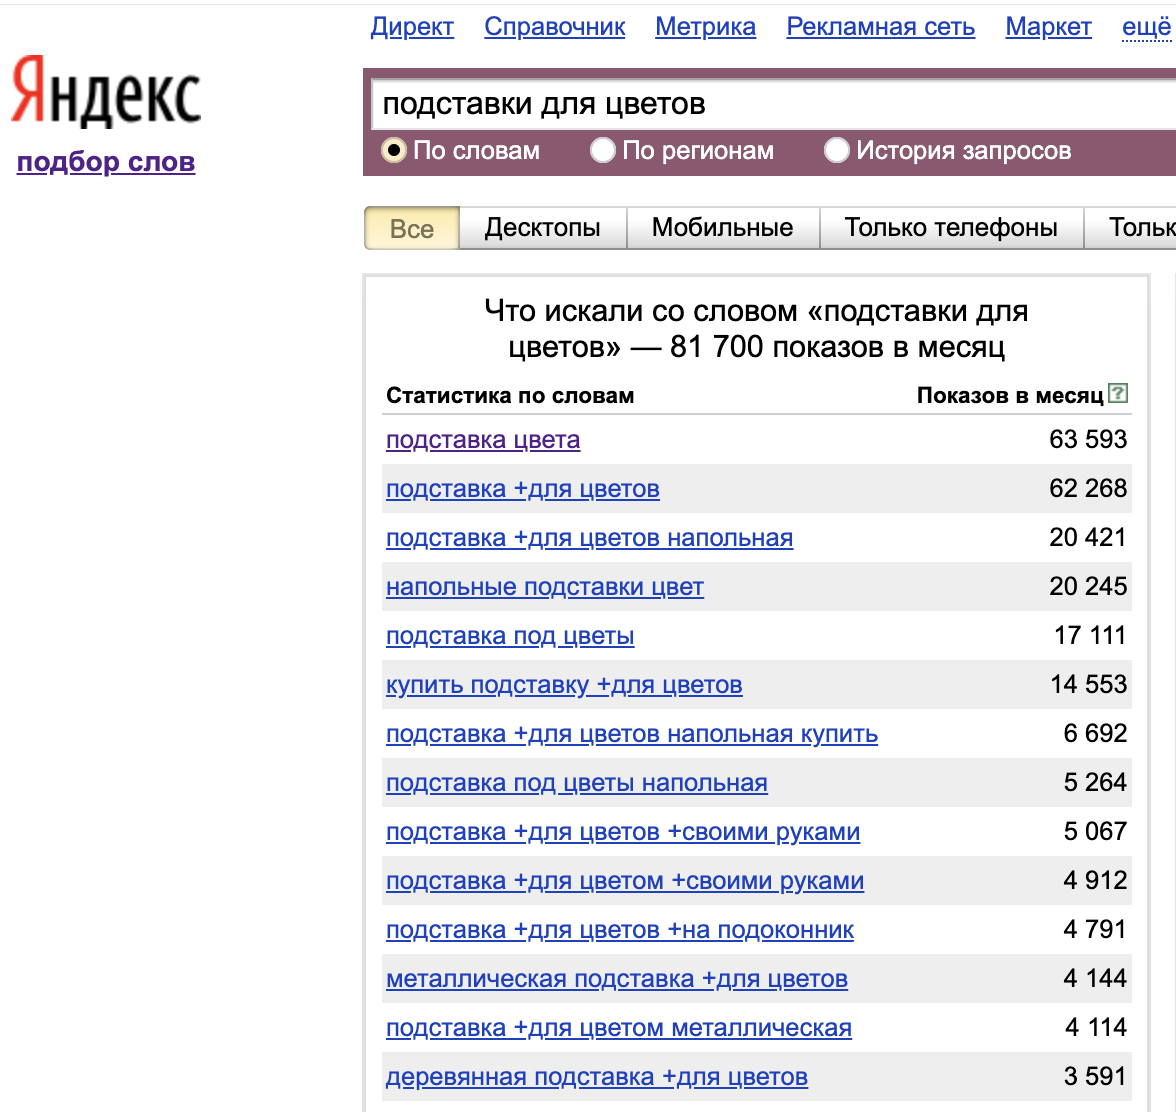Screen dimensions: 1176x1112
Task: Open 'деревянная подставка +для цветов' keyword
Action: click(x=597, y=1077)
